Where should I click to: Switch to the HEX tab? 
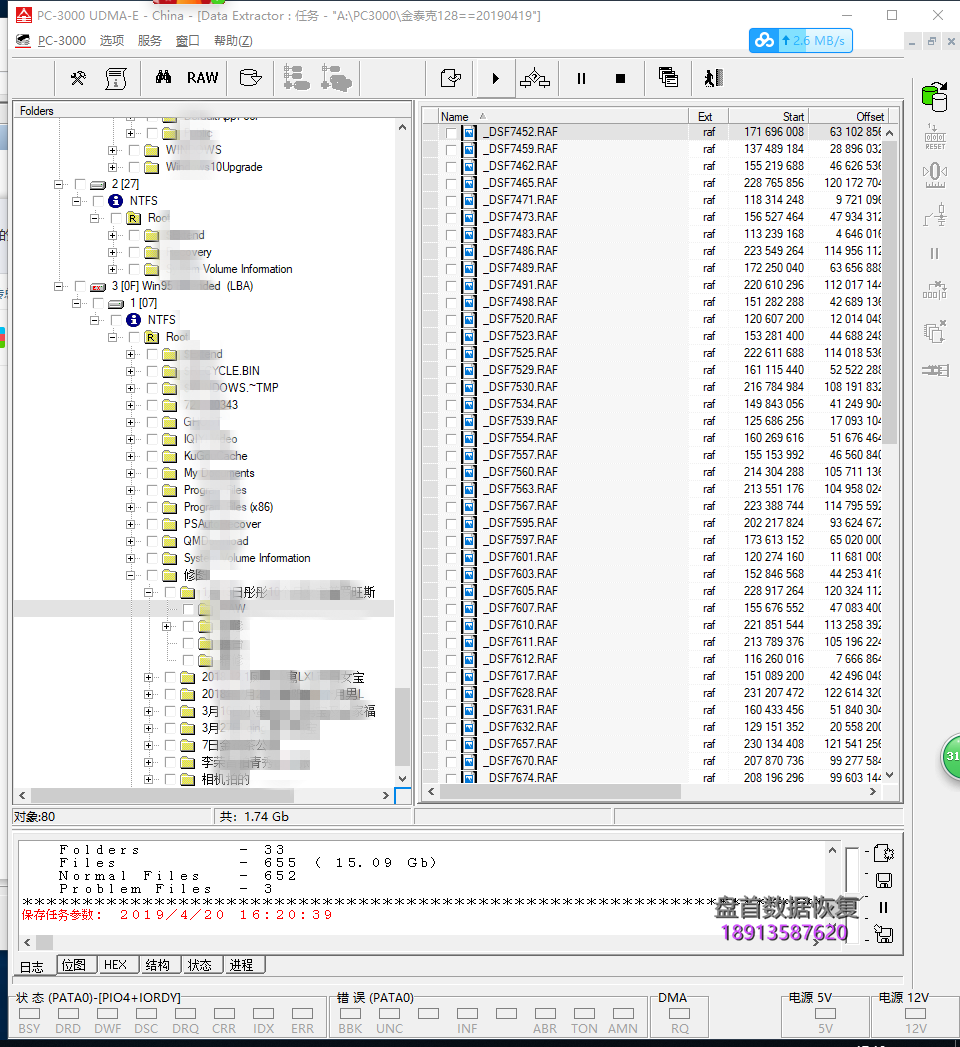116,965
